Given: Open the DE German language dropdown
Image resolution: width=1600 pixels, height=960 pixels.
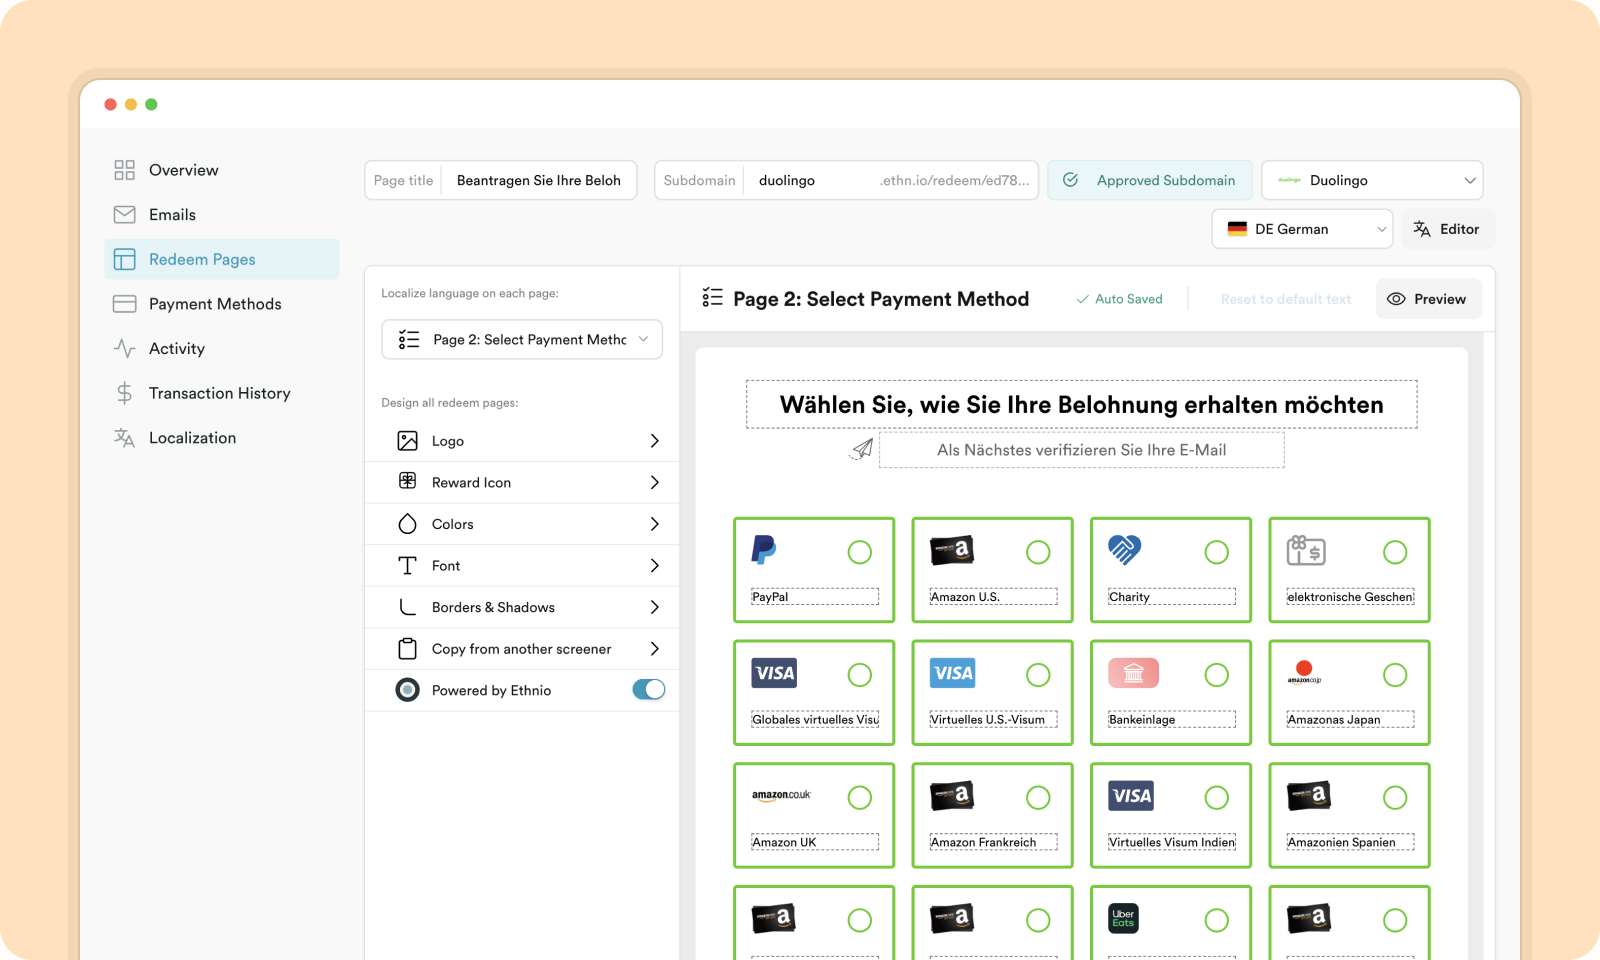Looking at the screenshot, I should click(1302, 229).
